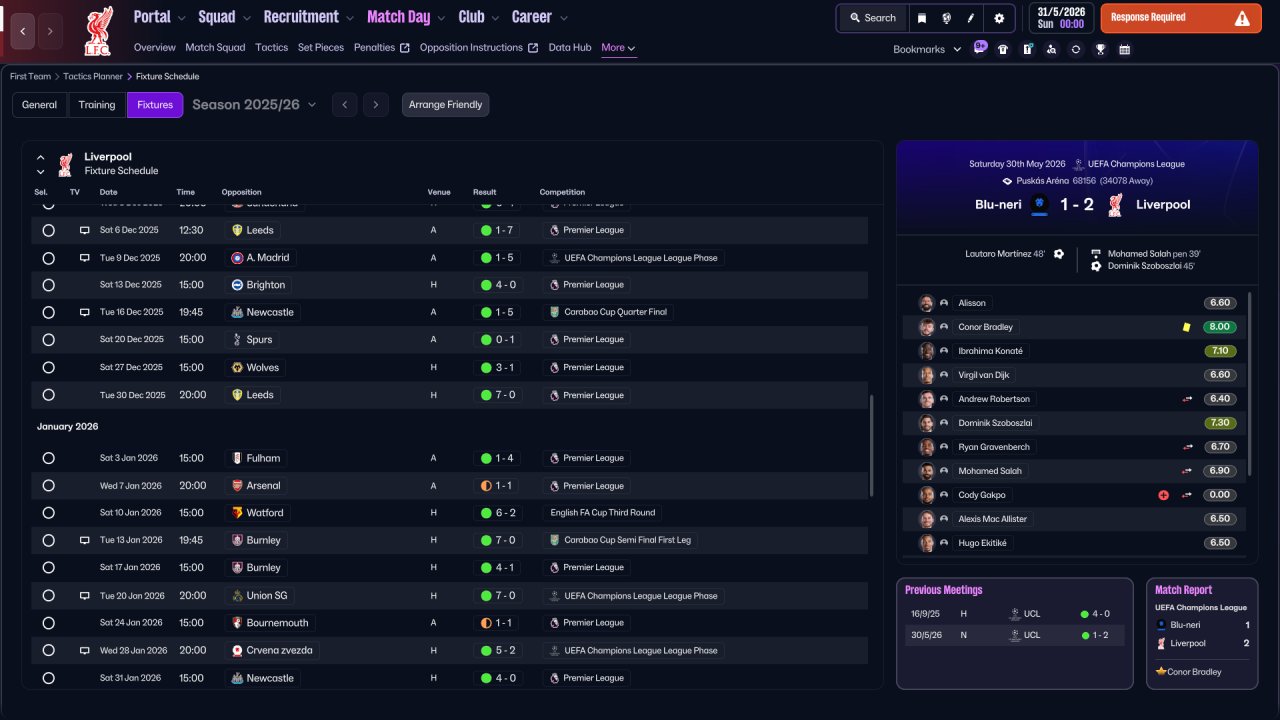Click the external link icon next to Penalties

pyautogui.click(x=404, y=48)
